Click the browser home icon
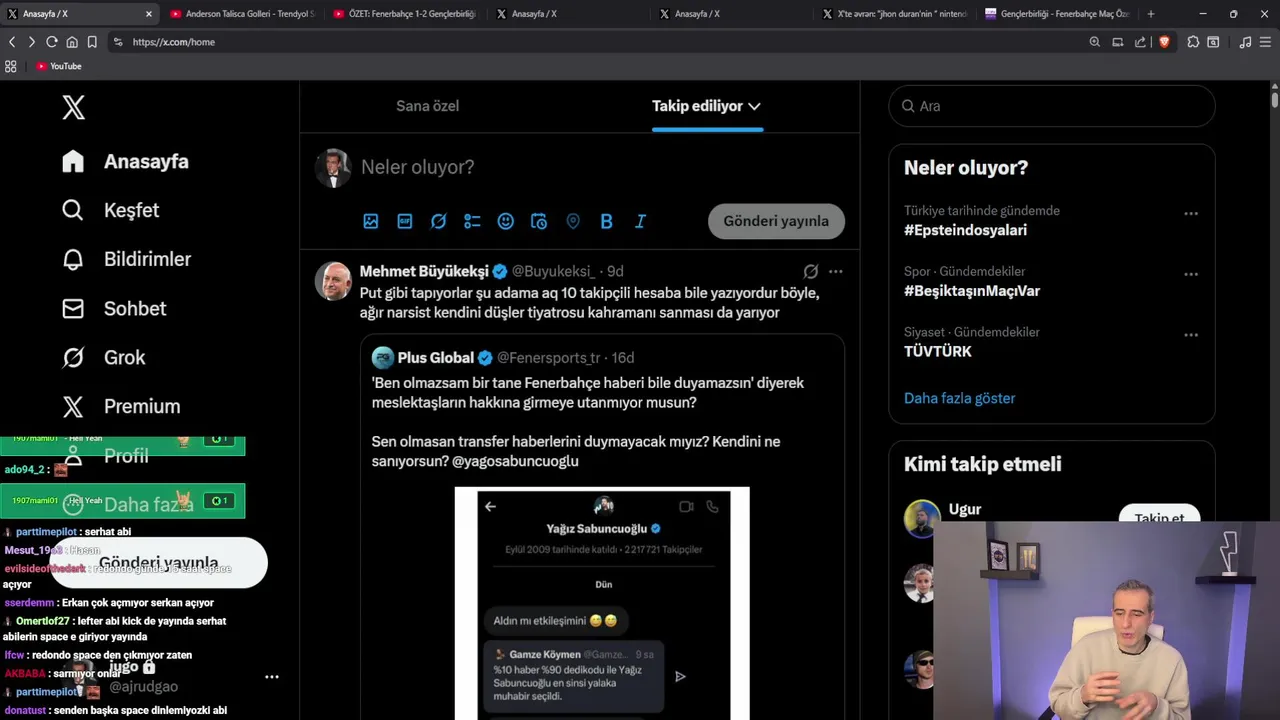The height and width of the screenshot is (720, 1280). click(72, 42)
